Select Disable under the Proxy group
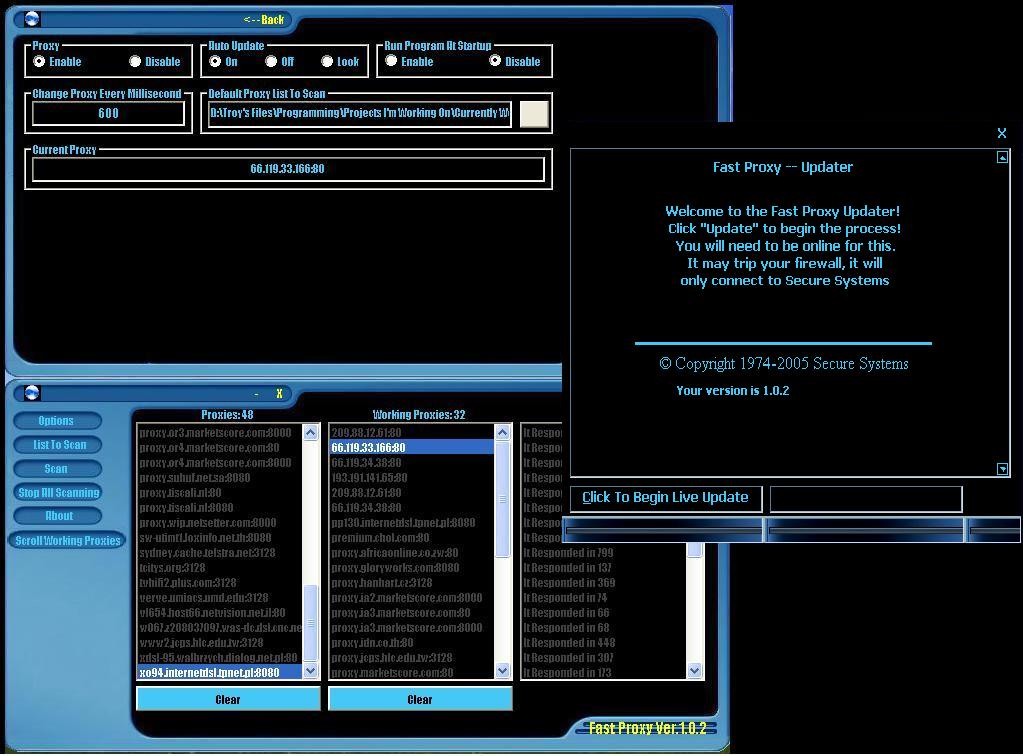The width and height of the screenshot is (1023, 756). (135, 61)
